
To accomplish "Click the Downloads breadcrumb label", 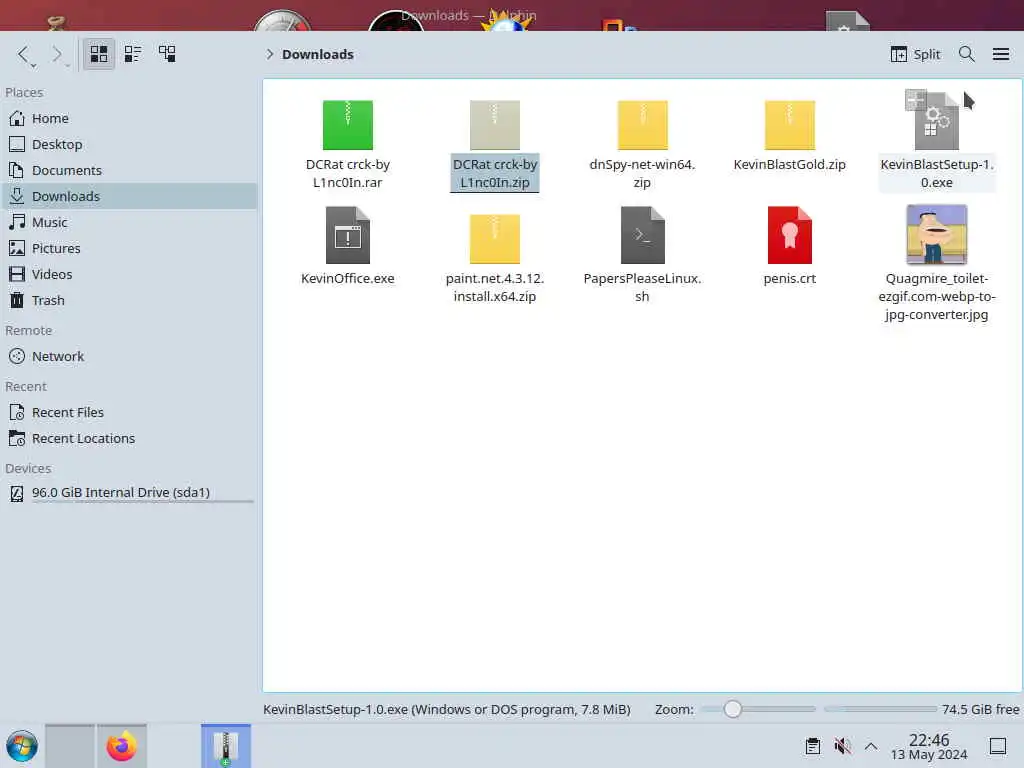I will (x=318, y=54).
